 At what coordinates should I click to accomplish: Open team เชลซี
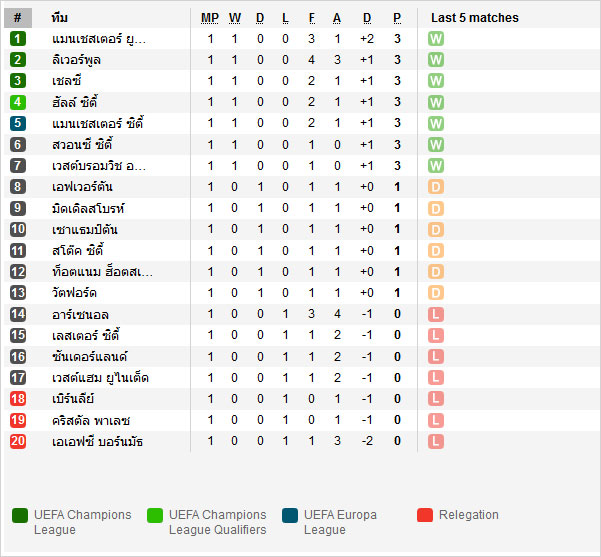point(68,81)
